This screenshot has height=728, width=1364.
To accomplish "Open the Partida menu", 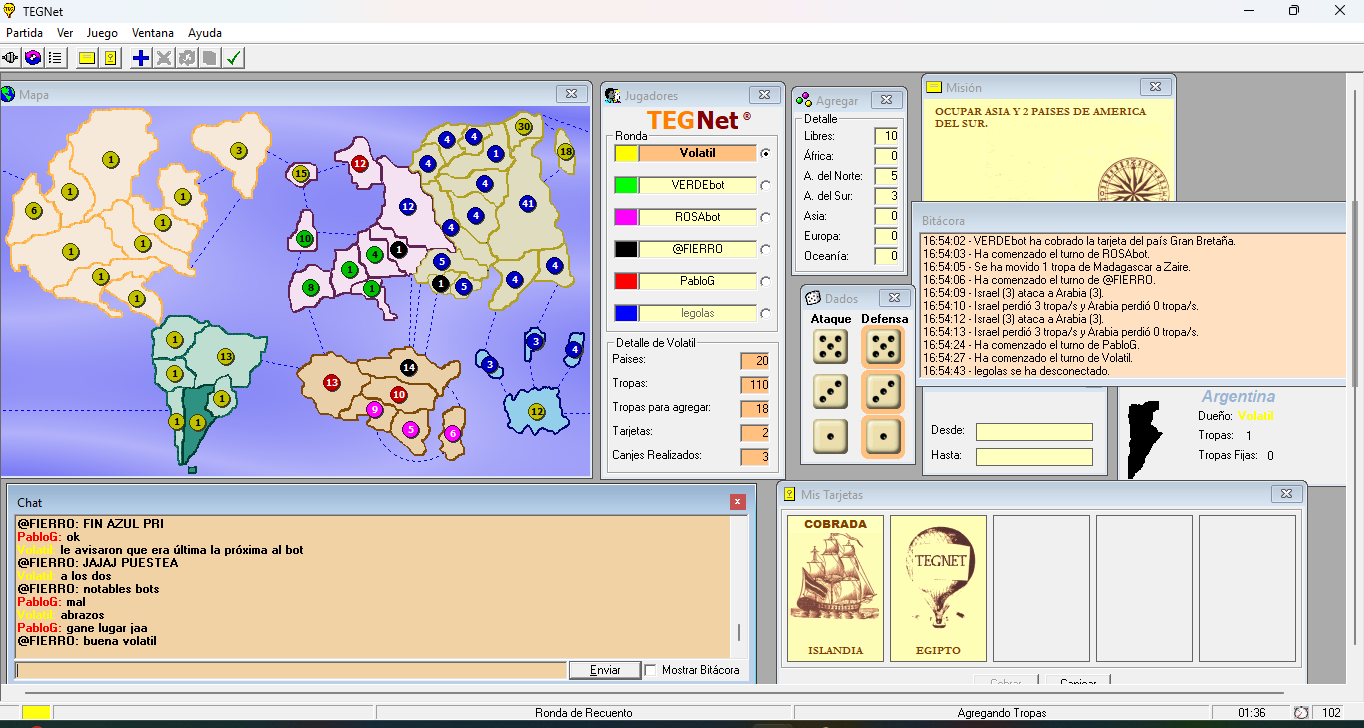I will [x=24, y=33].
